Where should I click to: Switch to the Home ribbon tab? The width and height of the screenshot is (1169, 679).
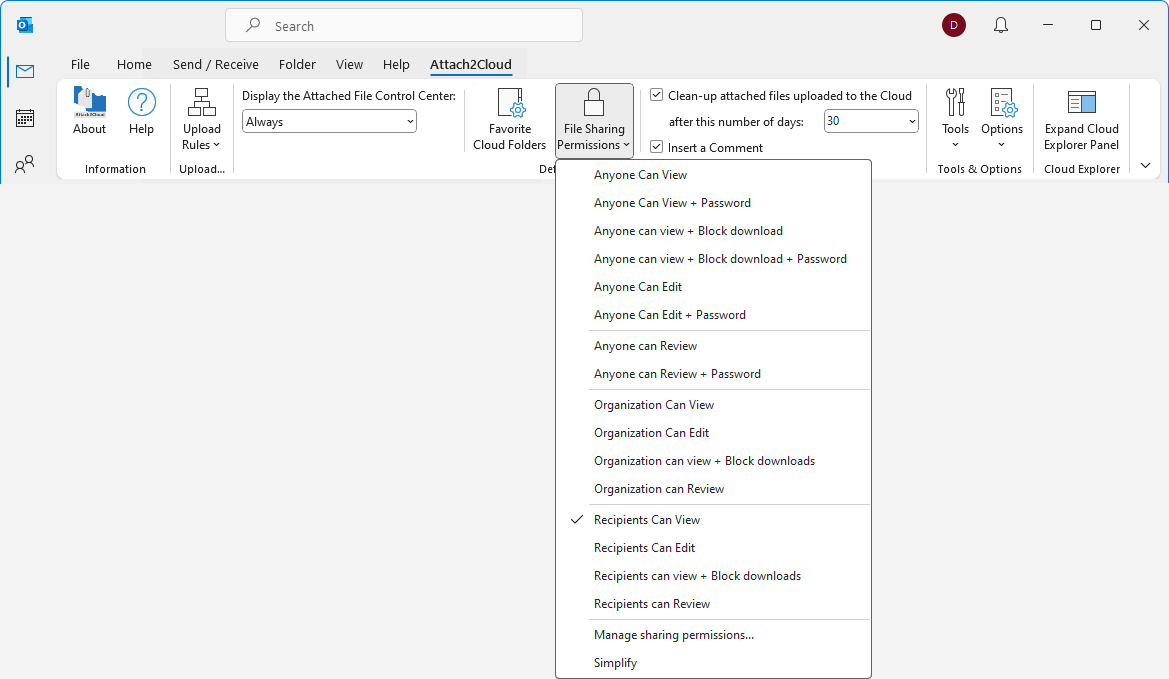tap(134, 63)
